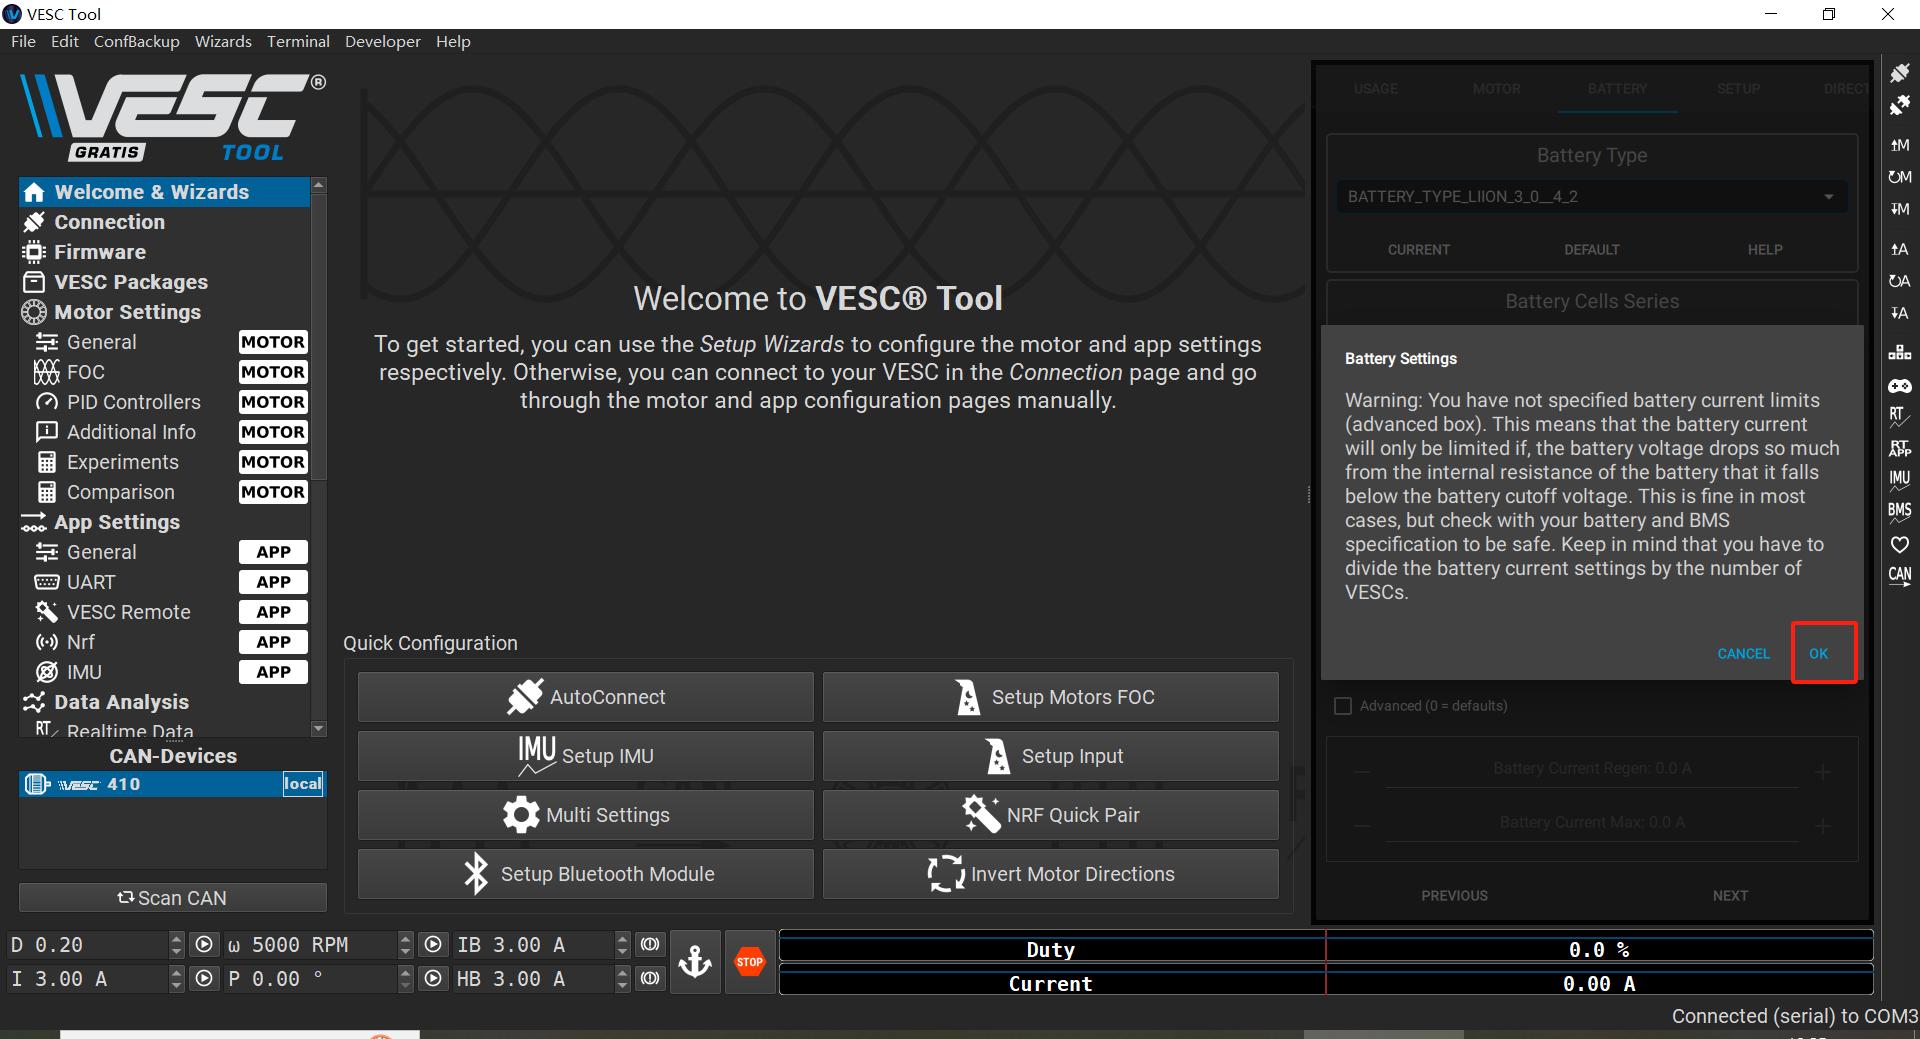Click the AutoConnect button
Viewport: 1920px width, 1039px height.
[586, 697]
